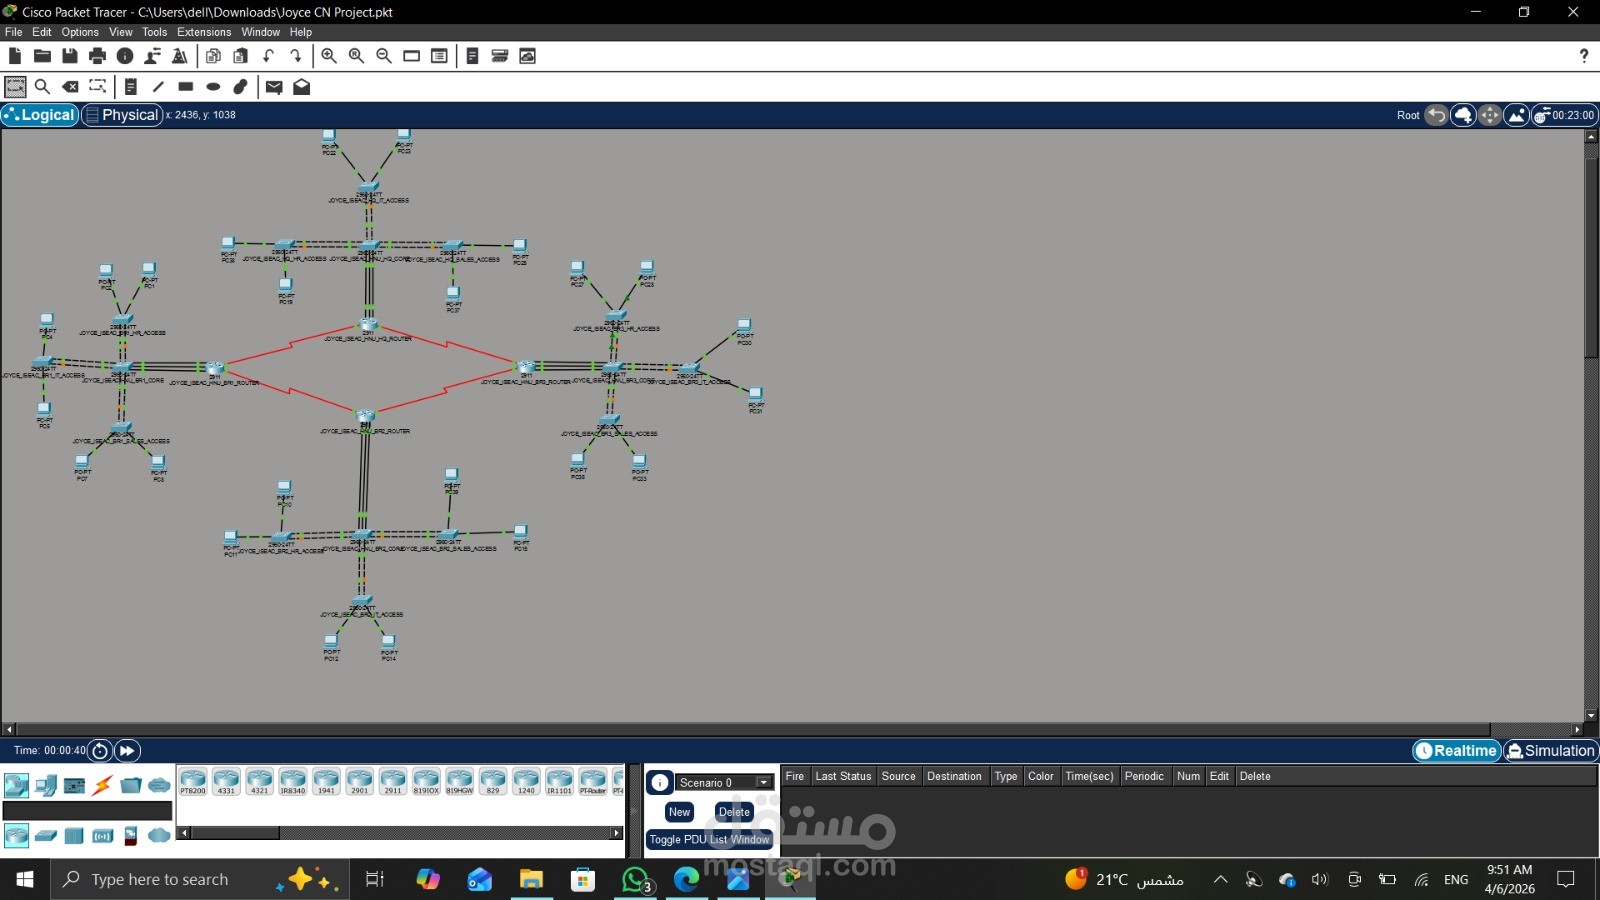
Task: Add a Complex PDU with the open envelope
Action: tap(301, 87)
